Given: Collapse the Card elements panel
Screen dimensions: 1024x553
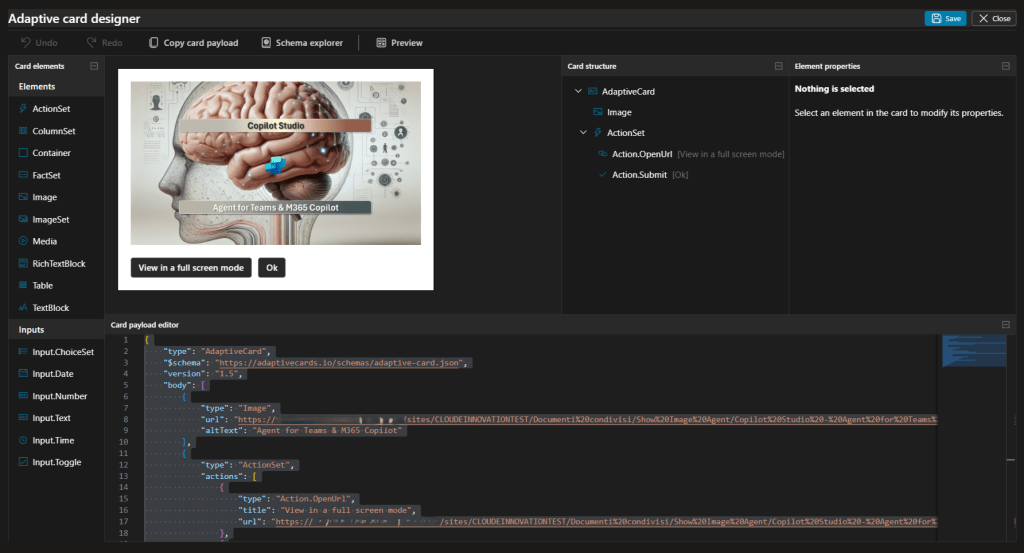Looking at the screenshot, I should point(93,66).
